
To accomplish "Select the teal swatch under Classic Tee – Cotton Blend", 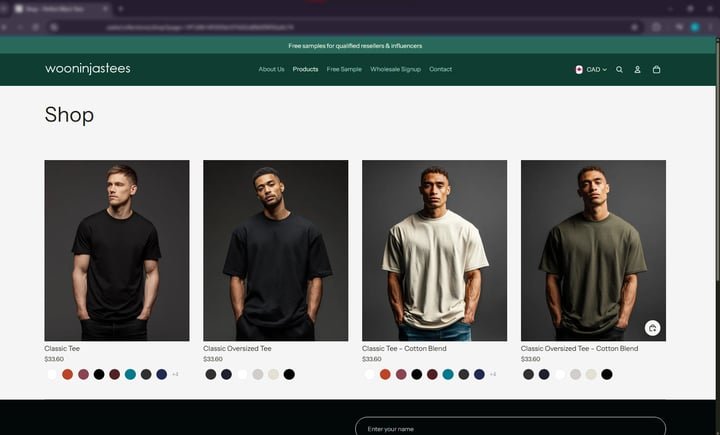I will coord(448,374).
